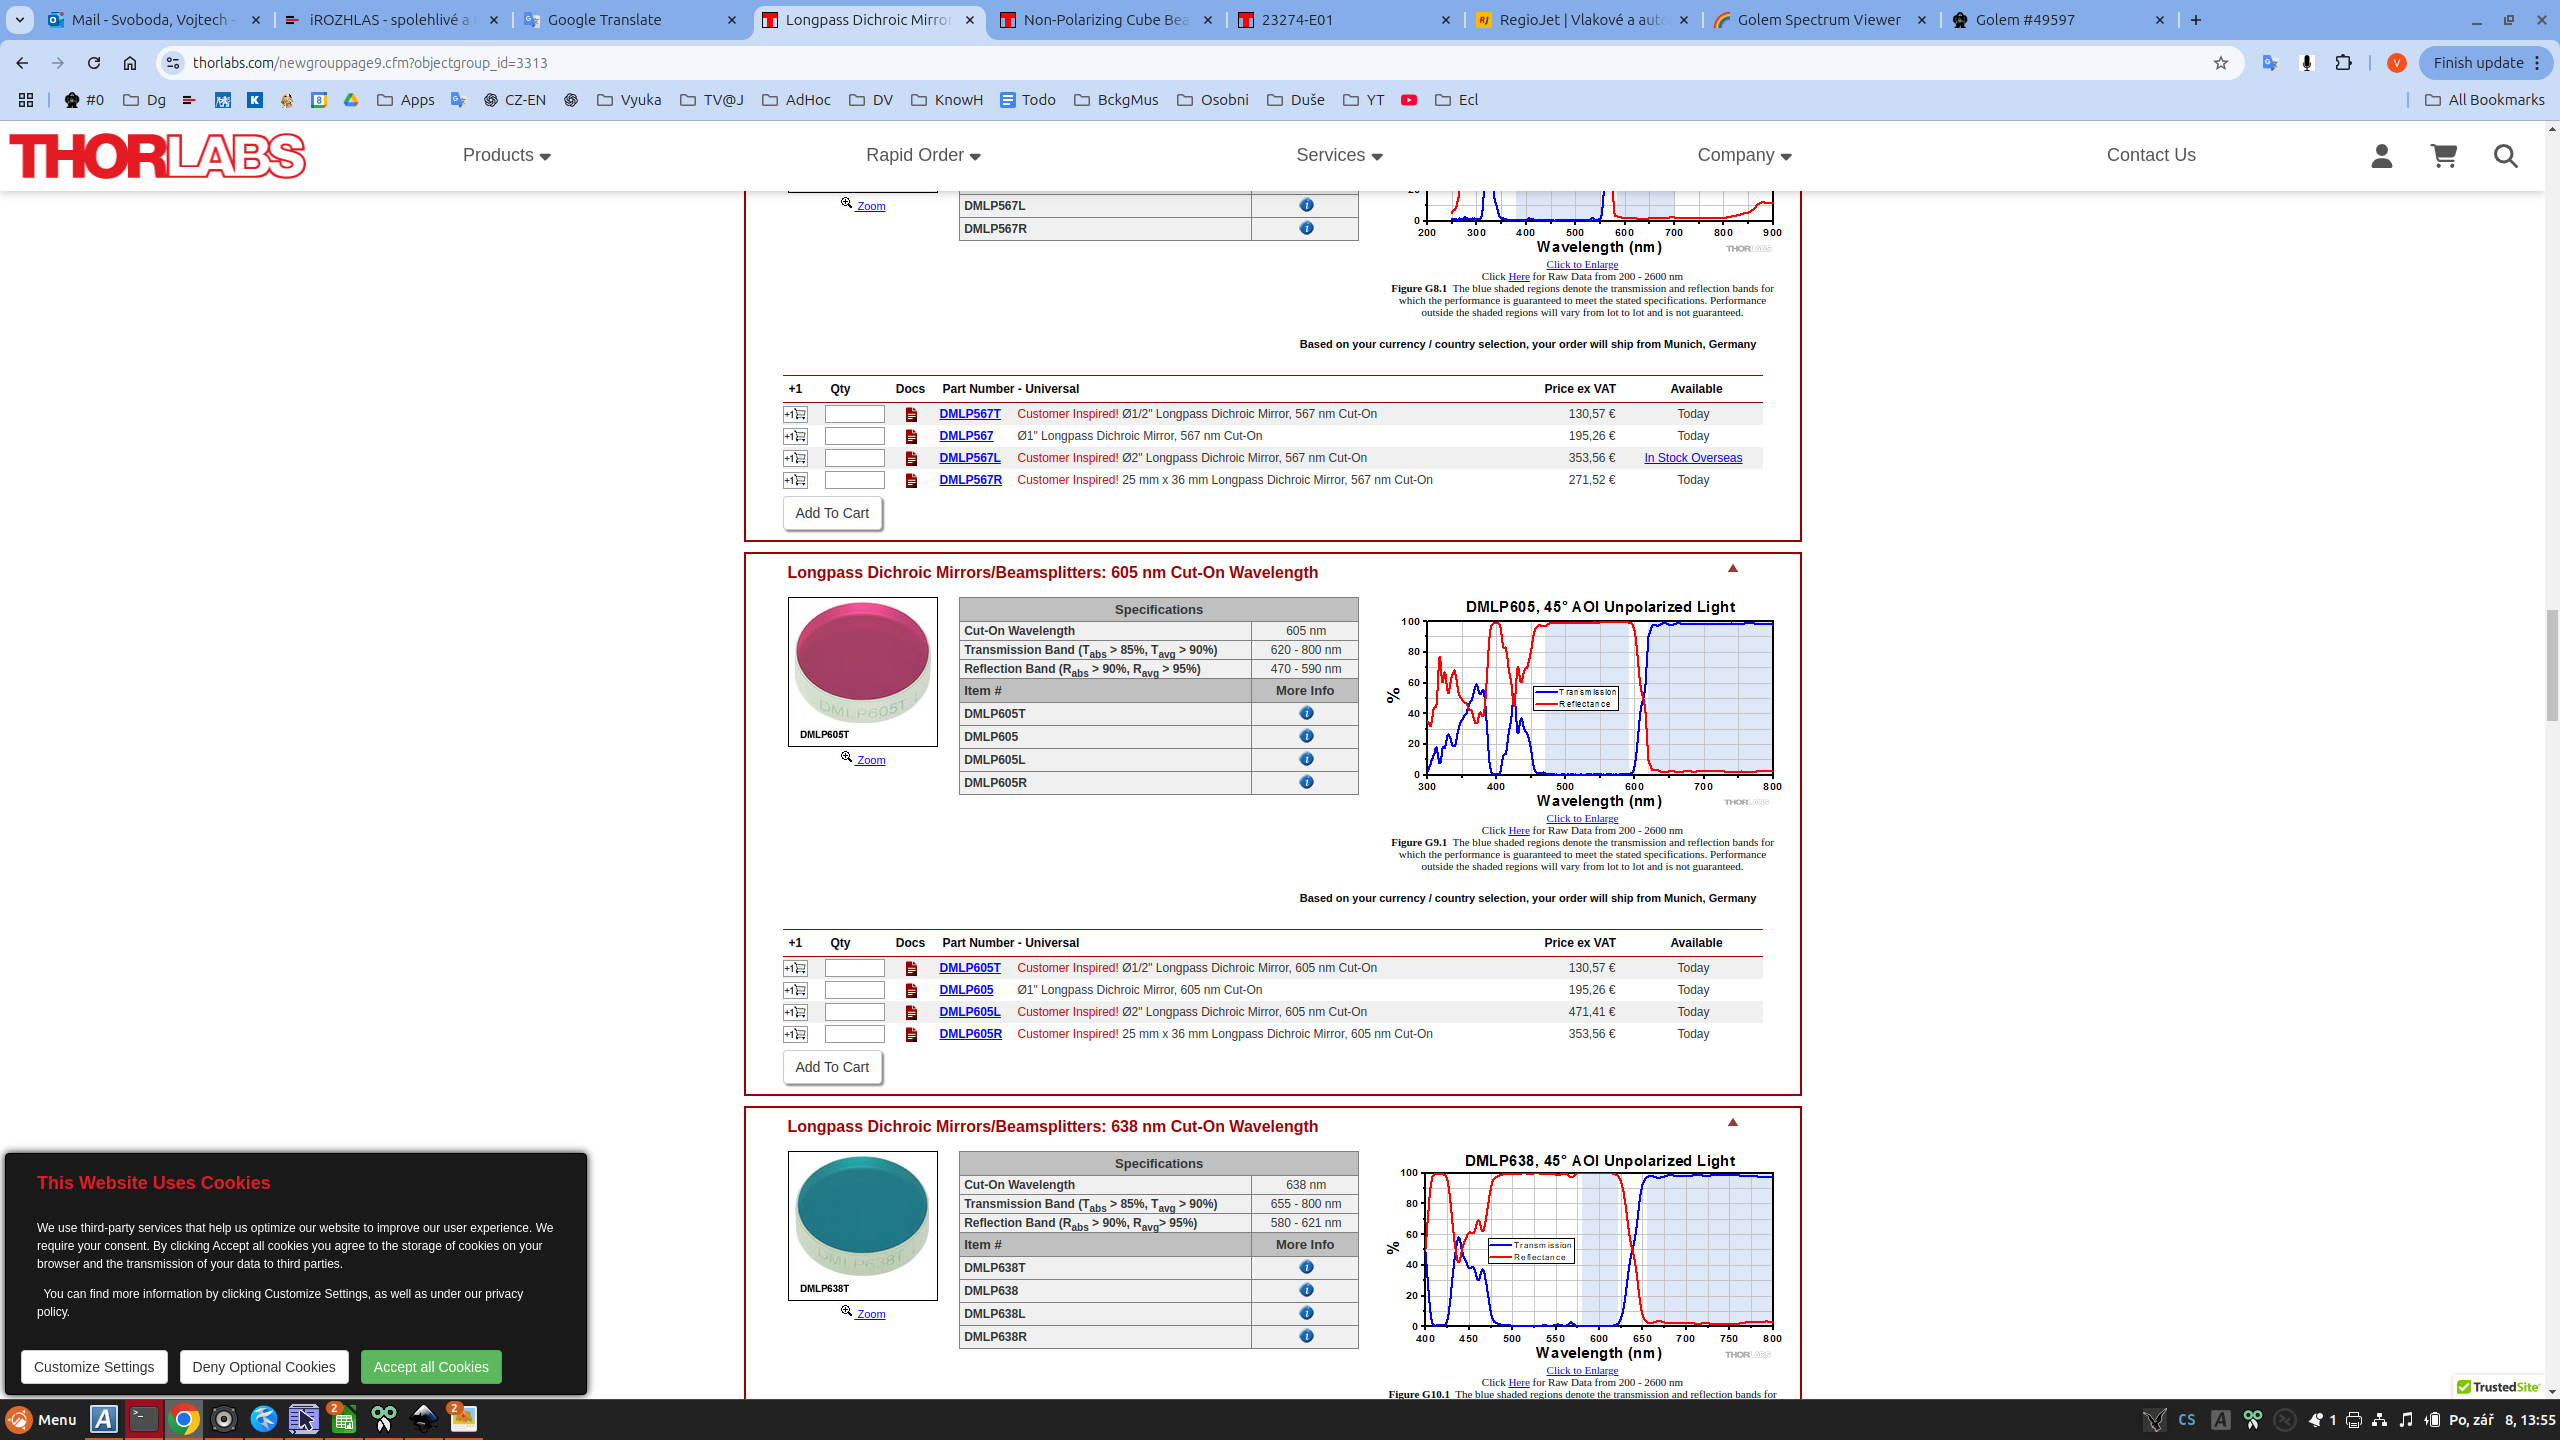Click Accept all Cookies button
The height and width of the screenshot is (1440, 2560).
(x=431, y=1367)
